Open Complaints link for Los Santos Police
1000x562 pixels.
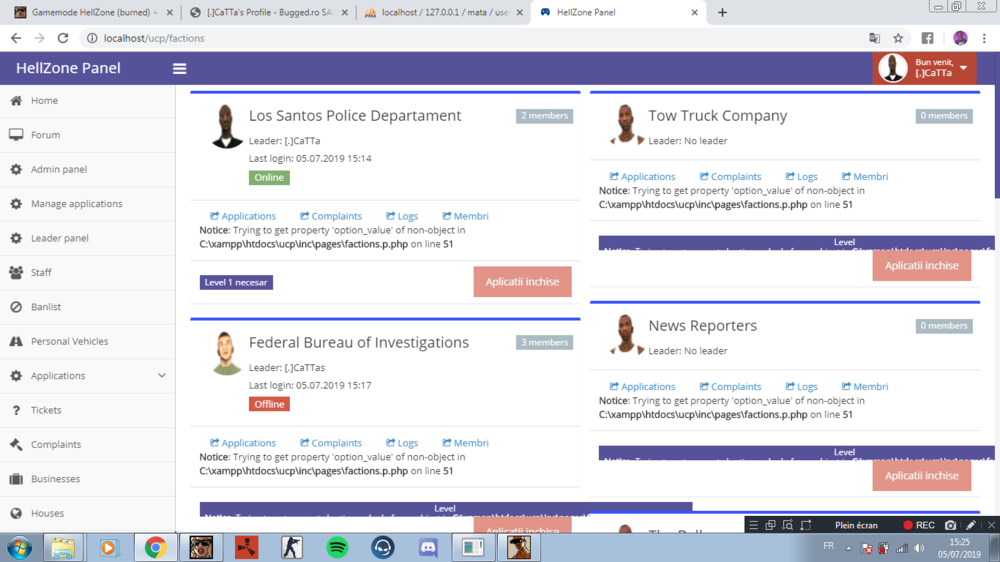pos(331,216)
